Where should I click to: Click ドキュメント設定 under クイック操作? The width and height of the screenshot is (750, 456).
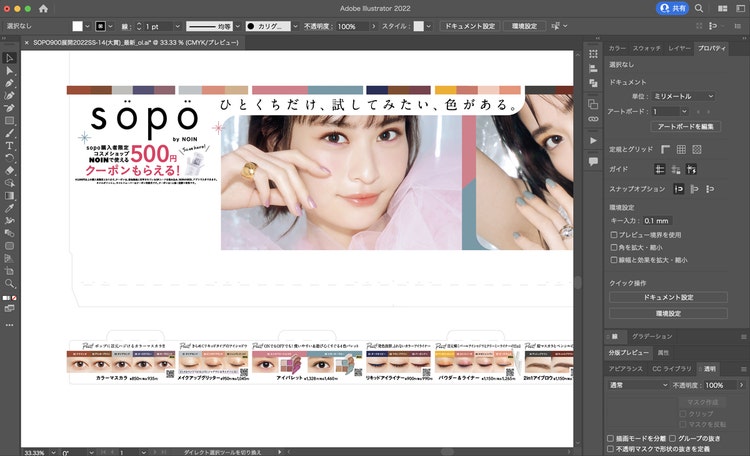pyautogui.click(x=668, y=297)
